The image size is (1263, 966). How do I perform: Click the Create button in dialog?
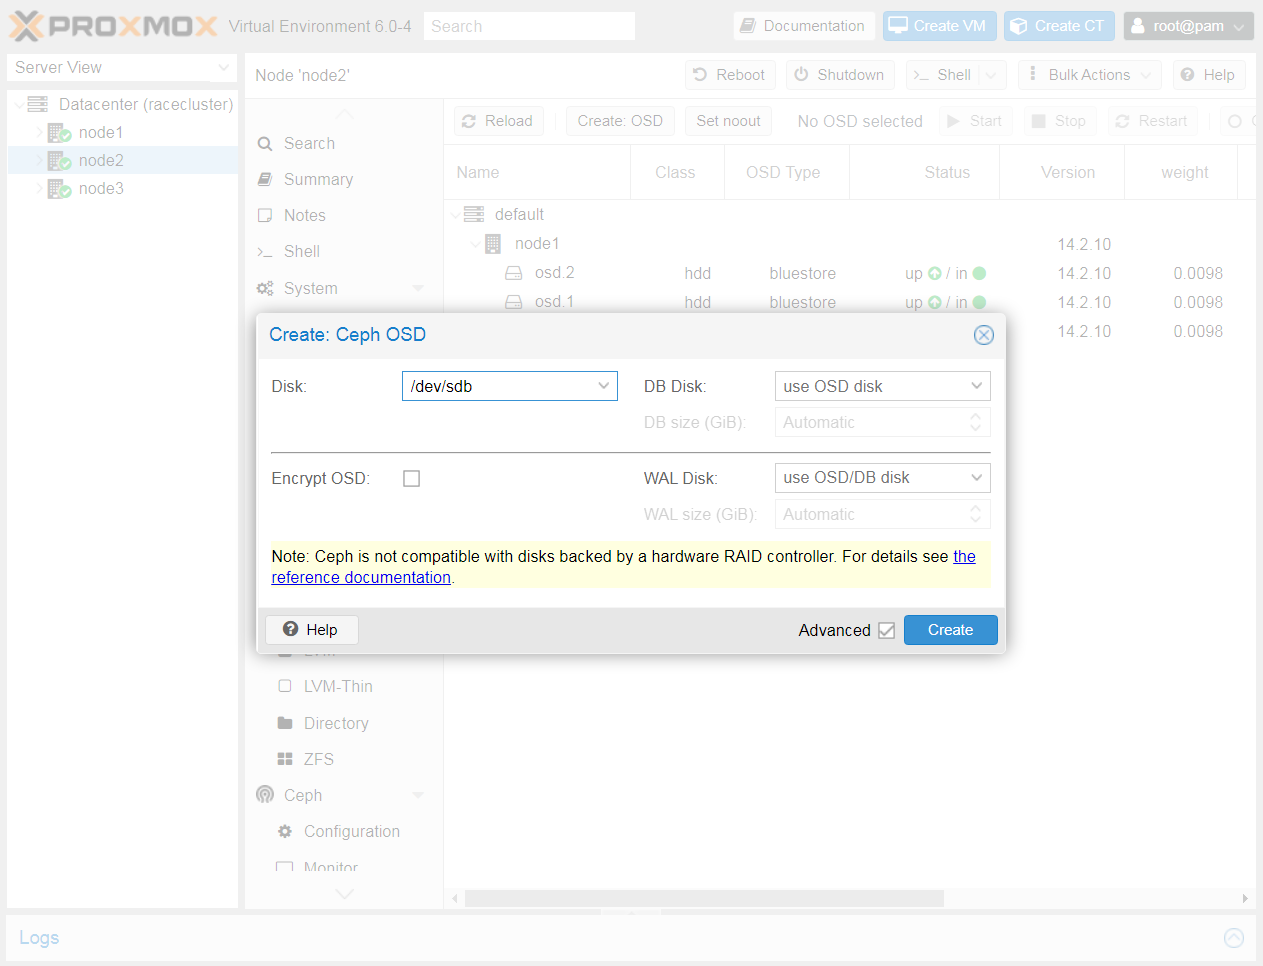point(950,630)
